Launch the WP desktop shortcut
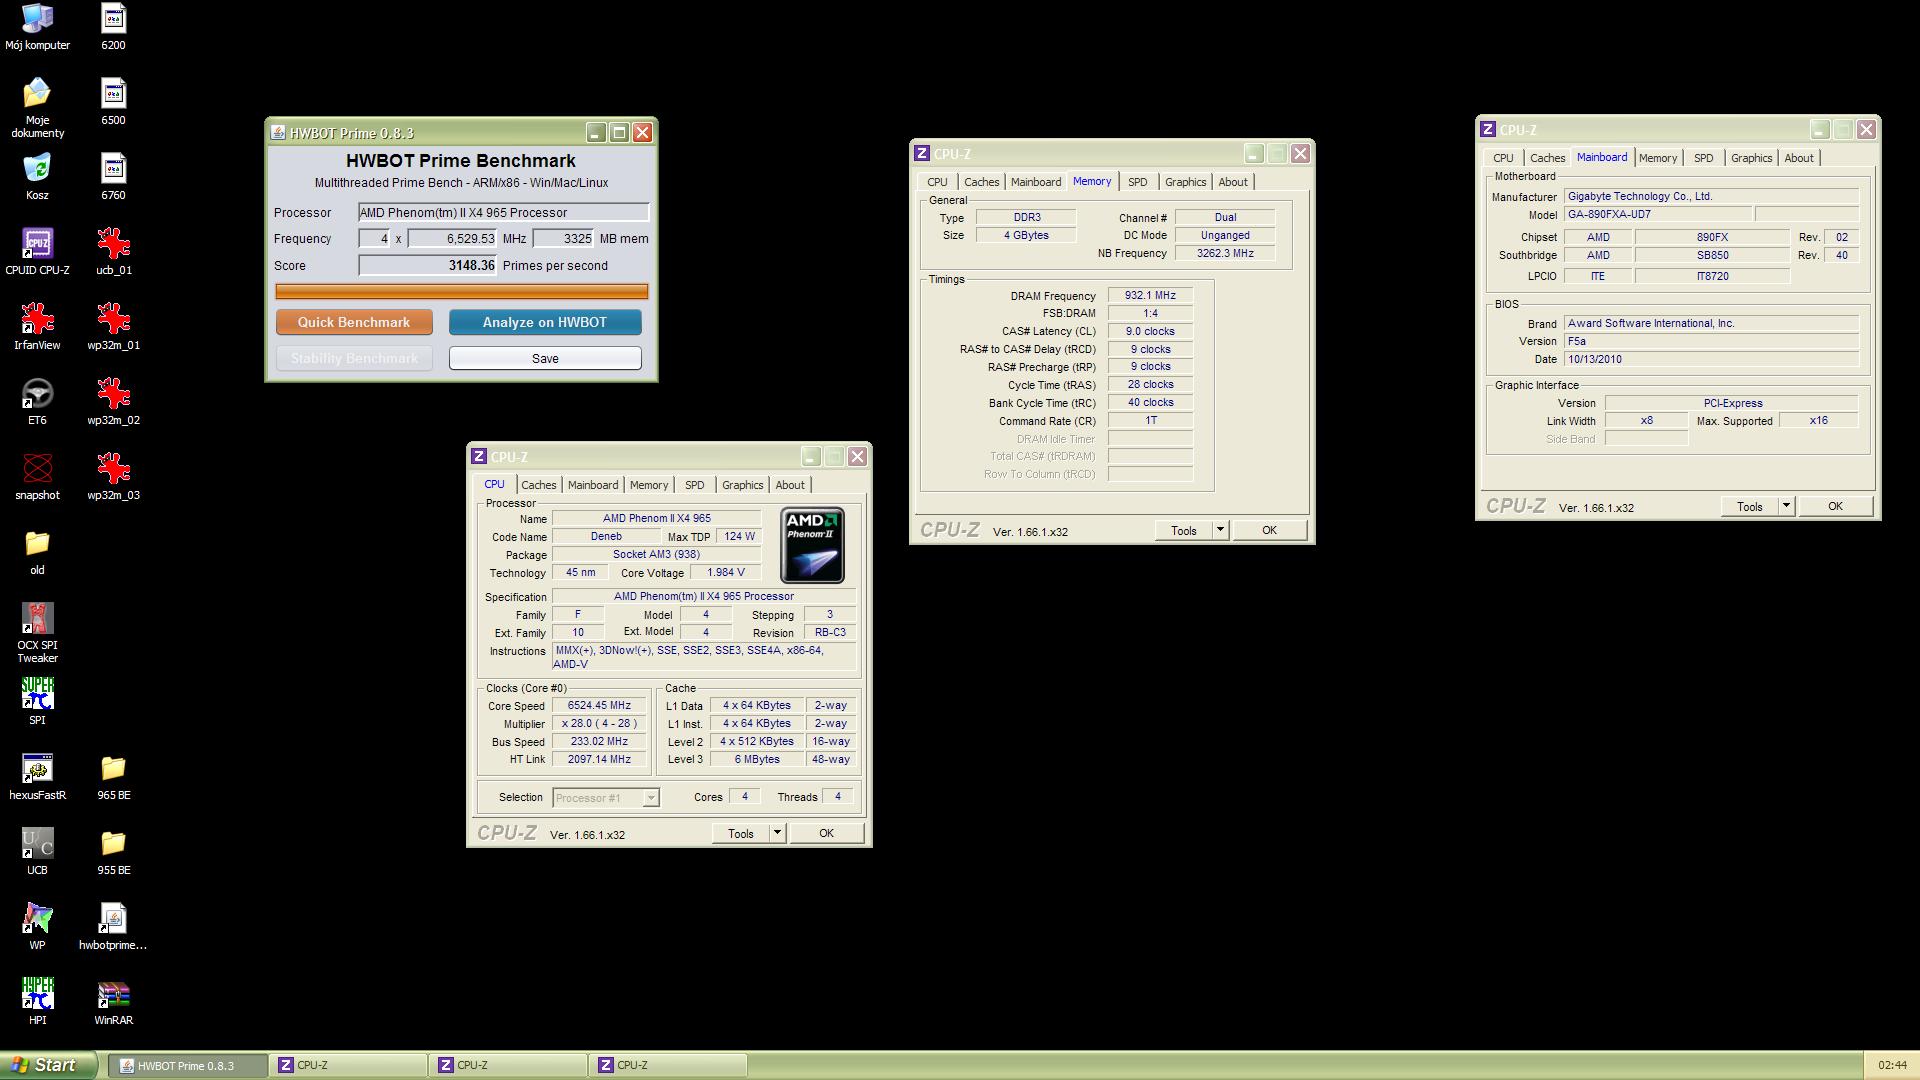Screen dimensions: 1920x1080 point(37,926)
